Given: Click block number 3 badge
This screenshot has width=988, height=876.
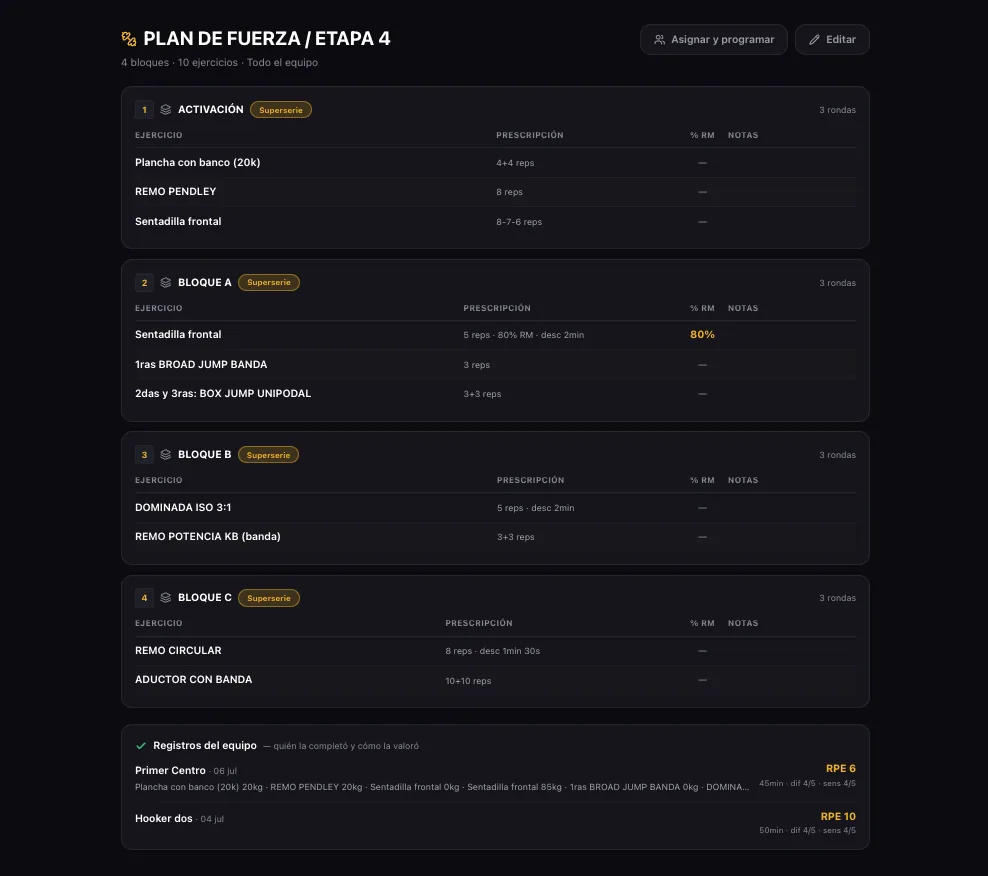Looking at the screenshot, I should point(144,454).
